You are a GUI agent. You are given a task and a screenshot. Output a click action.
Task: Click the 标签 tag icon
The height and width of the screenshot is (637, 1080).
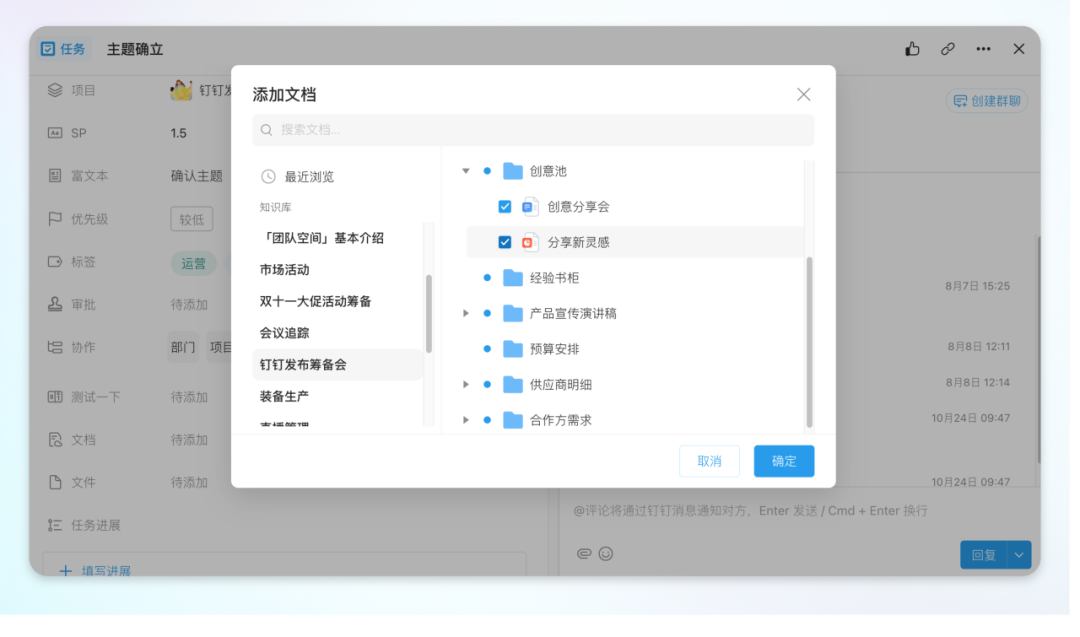coord(55,262)
